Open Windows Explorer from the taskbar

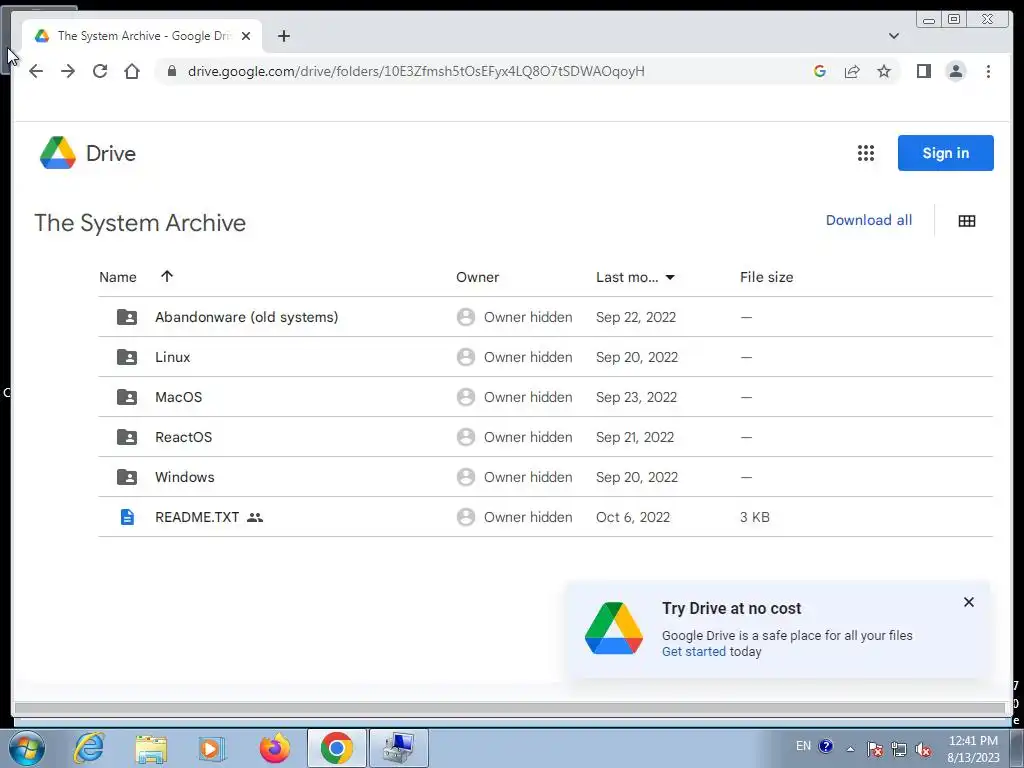point(151,748)
